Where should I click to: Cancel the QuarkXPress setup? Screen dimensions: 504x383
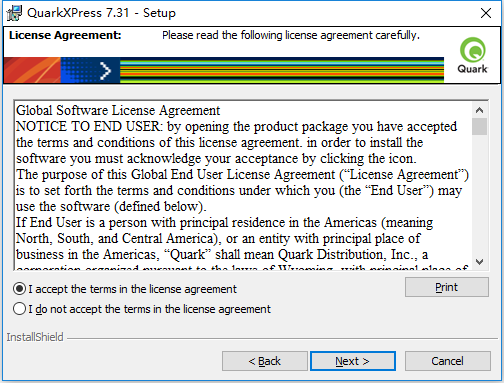coord(447,361)
